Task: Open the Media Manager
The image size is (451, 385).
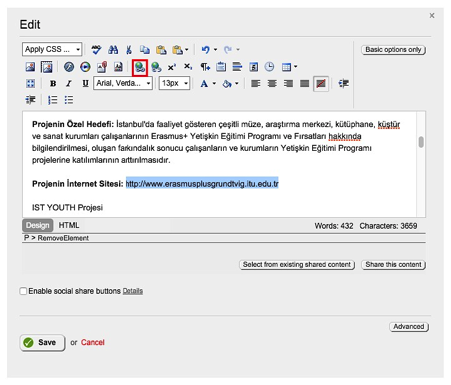Action: pyautogui.click(x=85, y=67)
